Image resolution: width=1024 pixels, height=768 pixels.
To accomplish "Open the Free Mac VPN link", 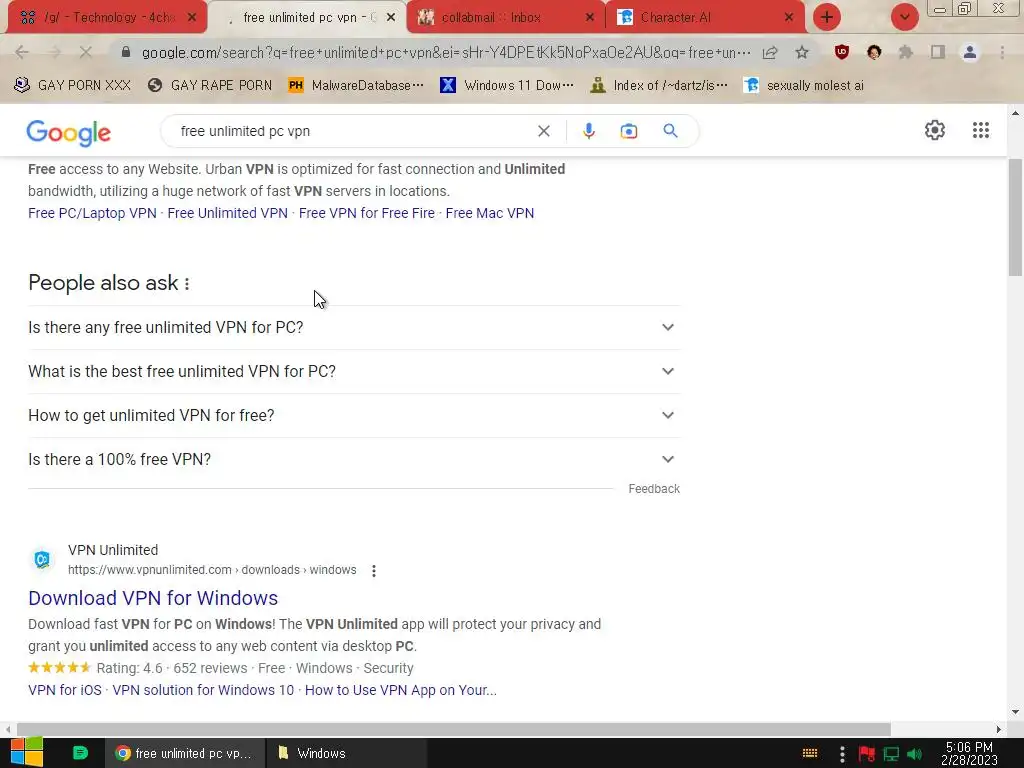I will [490, 213].
